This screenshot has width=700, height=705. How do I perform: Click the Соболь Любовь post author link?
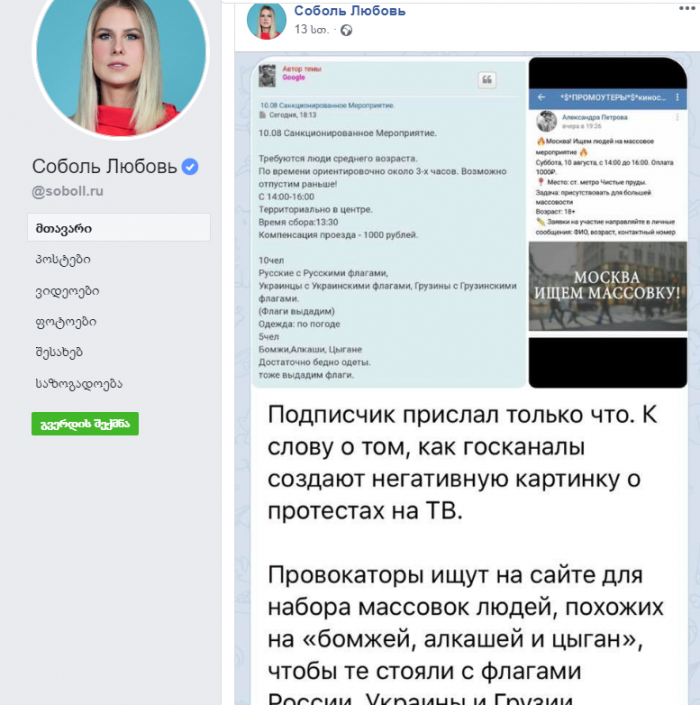[350, 11]
